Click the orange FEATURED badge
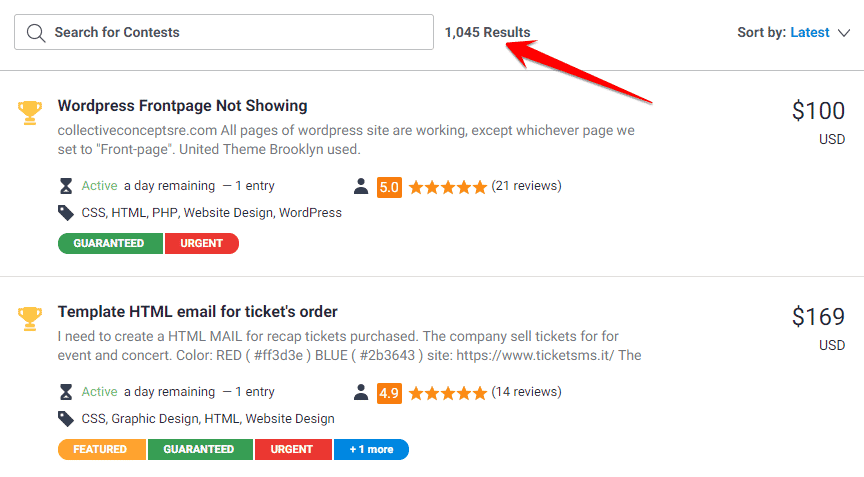The width and height of the screenshot is (864, 477). (102, 449)
